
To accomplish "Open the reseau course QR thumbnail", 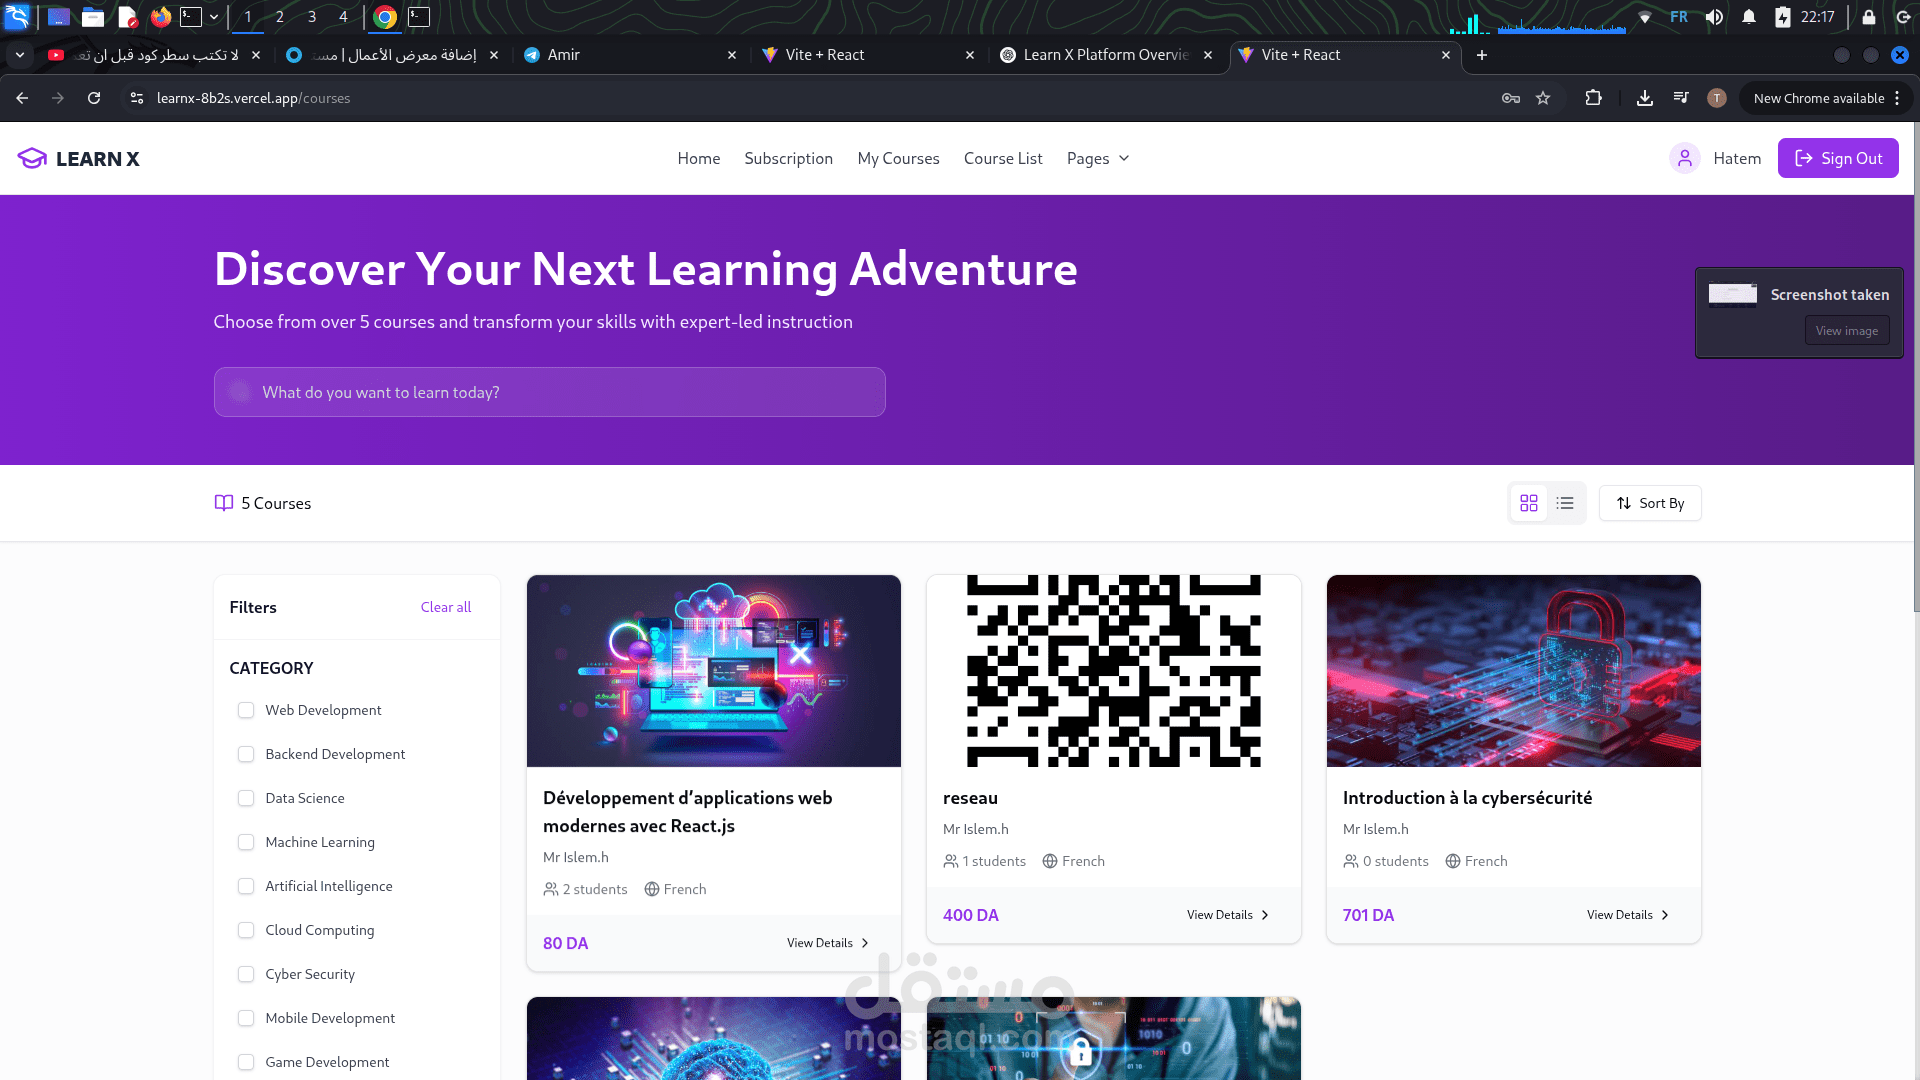I will [1113, 671].
